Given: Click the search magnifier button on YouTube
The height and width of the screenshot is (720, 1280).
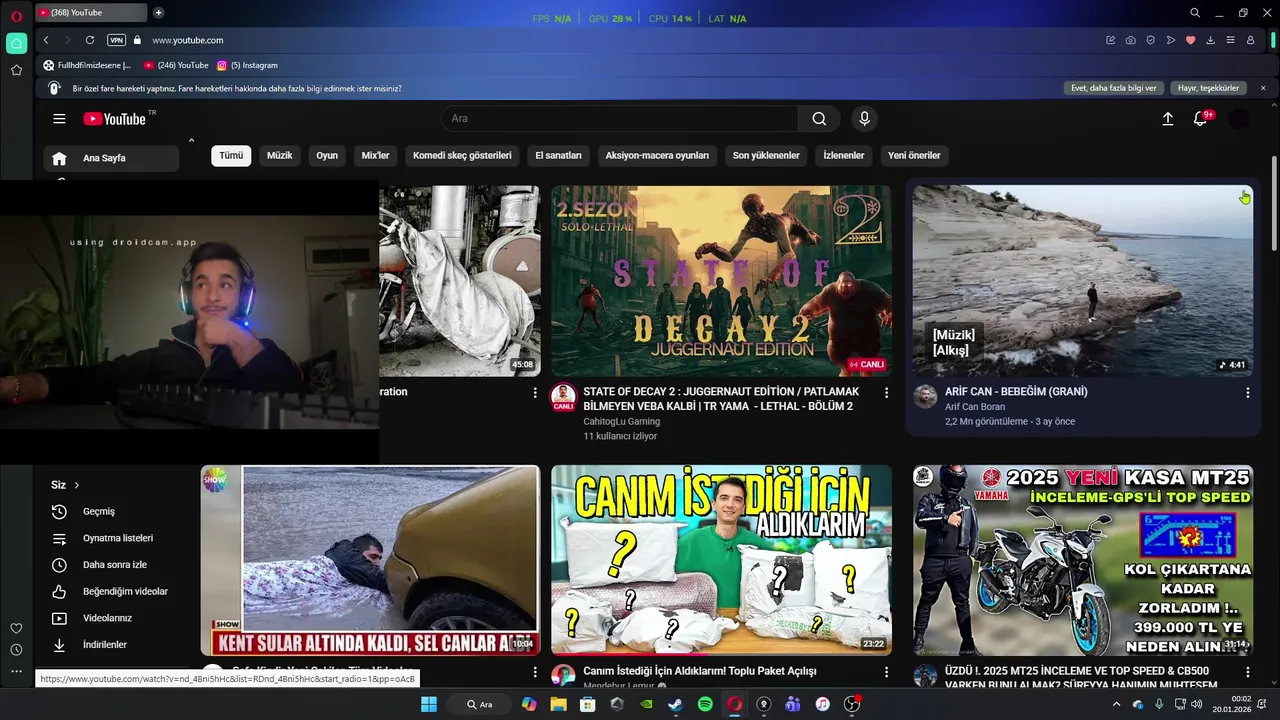Looking at the screenshot, I should pyautogui.click(x=819, y=119).
